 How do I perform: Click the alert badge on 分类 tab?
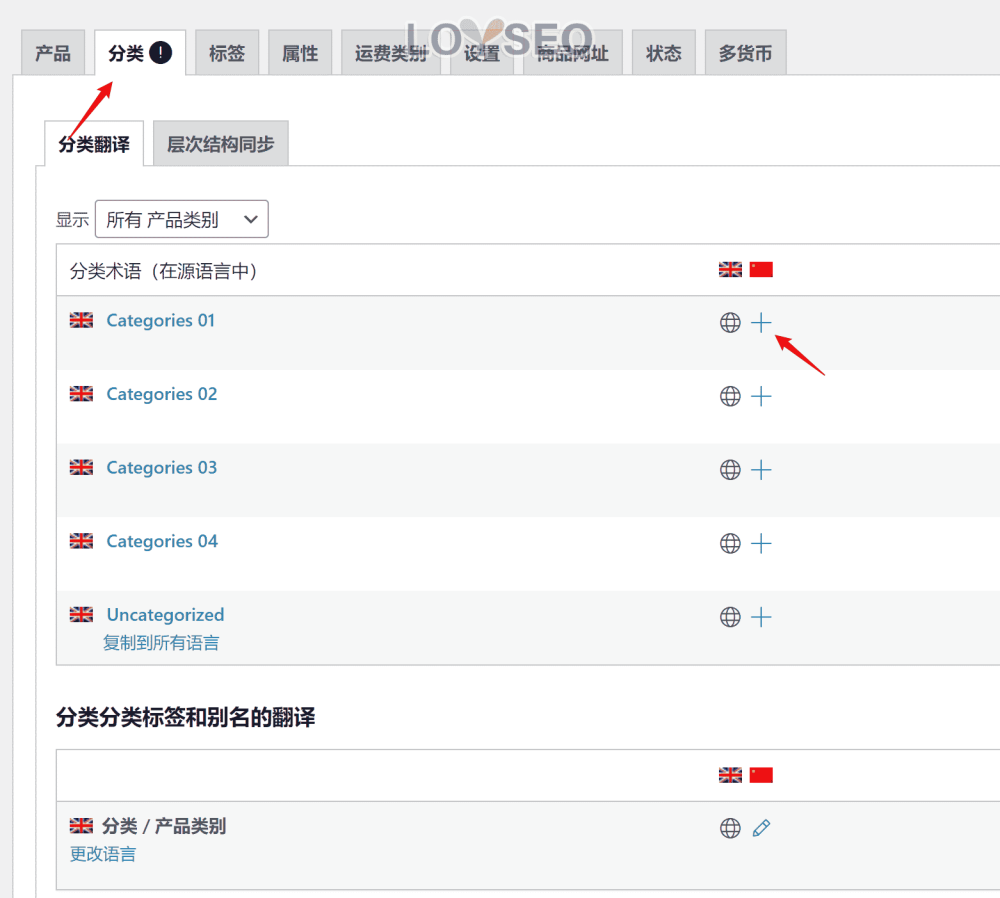[161, 52]
